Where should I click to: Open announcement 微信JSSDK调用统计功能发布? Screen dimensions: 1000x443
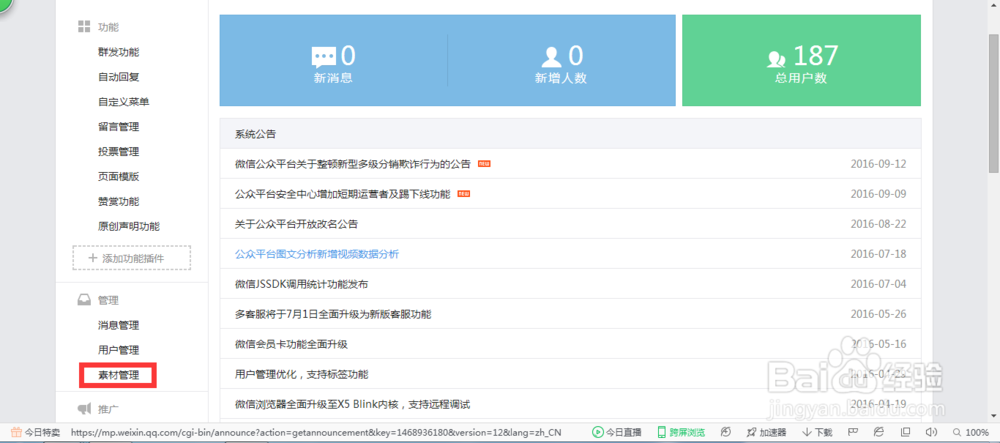coord(301,284)
